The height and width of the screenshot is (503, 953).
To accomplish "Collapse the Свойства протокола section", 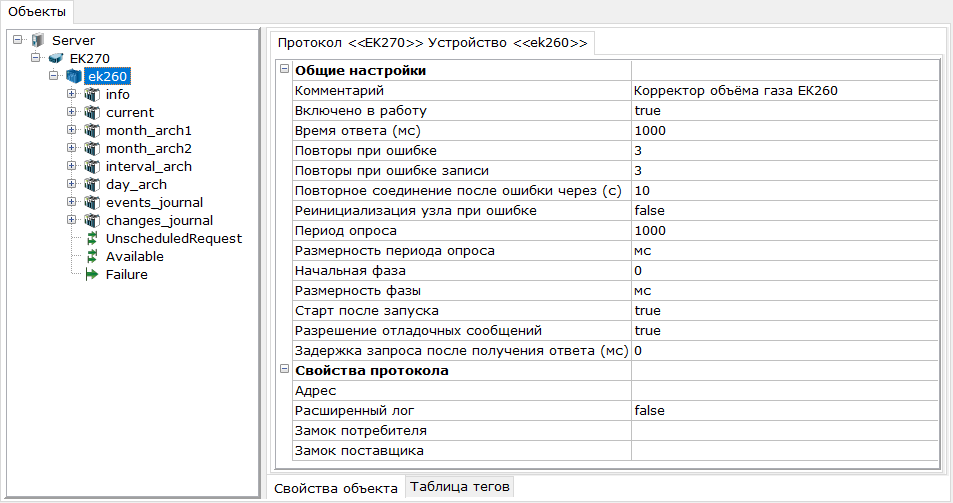I will pos(284,369).
